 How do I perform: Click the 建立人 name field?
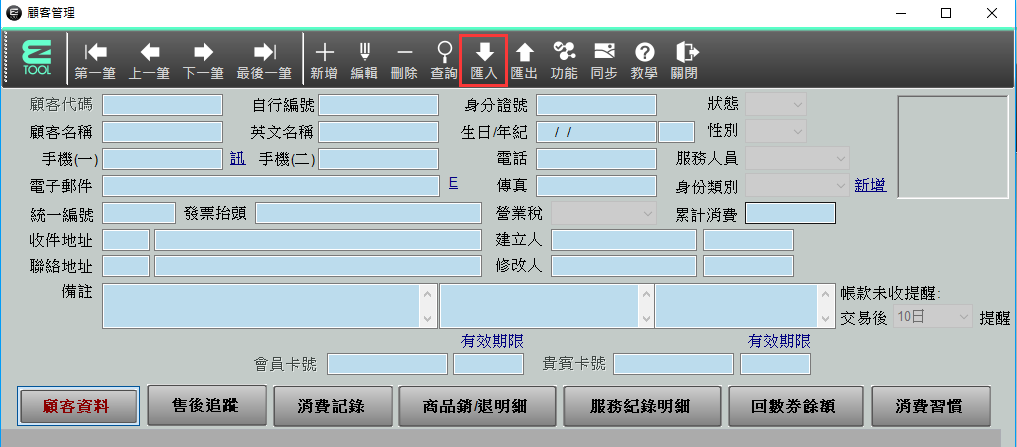click(624, 240)
